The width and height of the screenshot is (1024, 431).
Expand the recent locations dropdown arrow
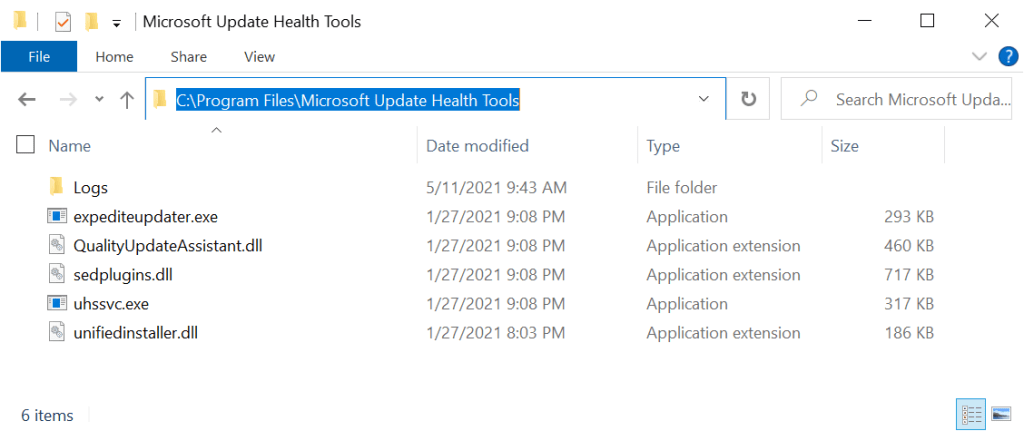point(98,99)
